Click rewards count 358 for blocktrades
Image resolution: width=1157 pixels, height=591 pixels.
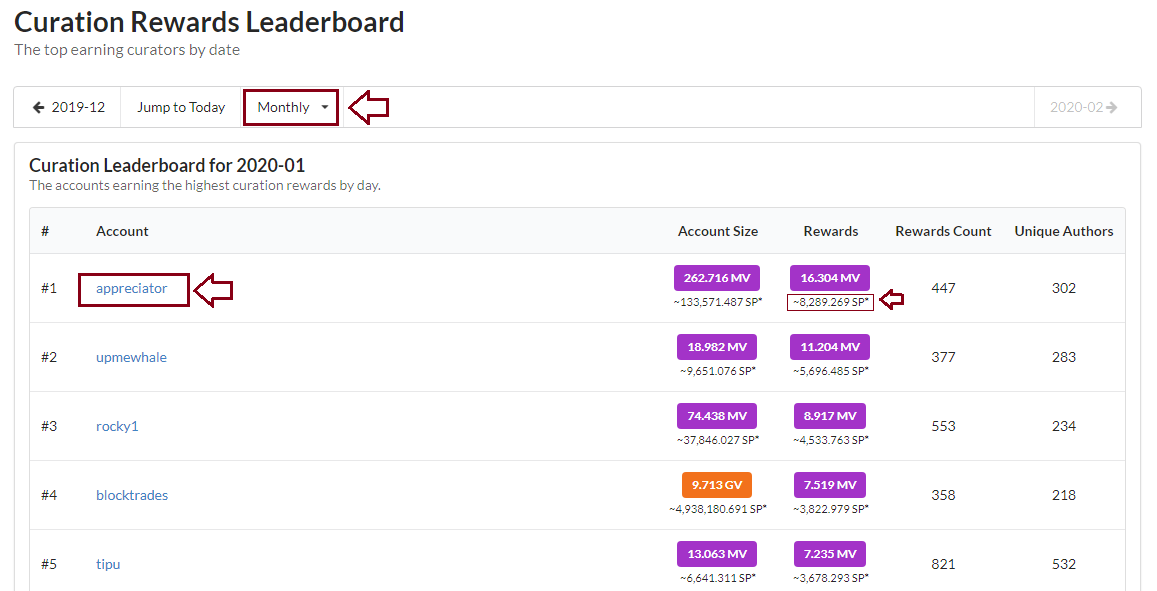point(943,495)
